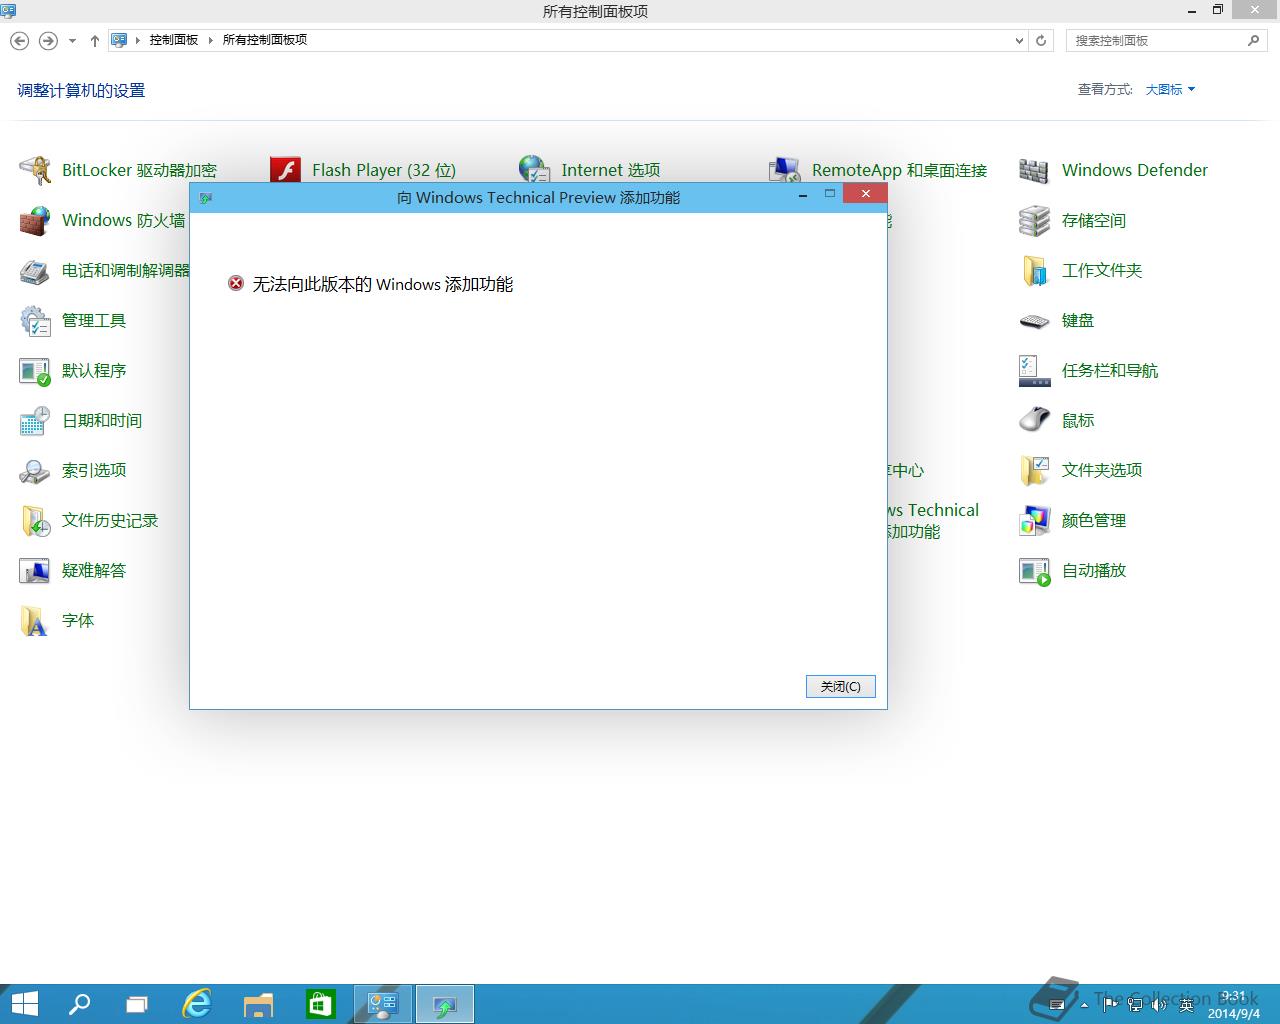Click BitLocker 驱动器加密 link text
The width and height of the screenshot is (1280, 1024).
(x=139, y=170)
